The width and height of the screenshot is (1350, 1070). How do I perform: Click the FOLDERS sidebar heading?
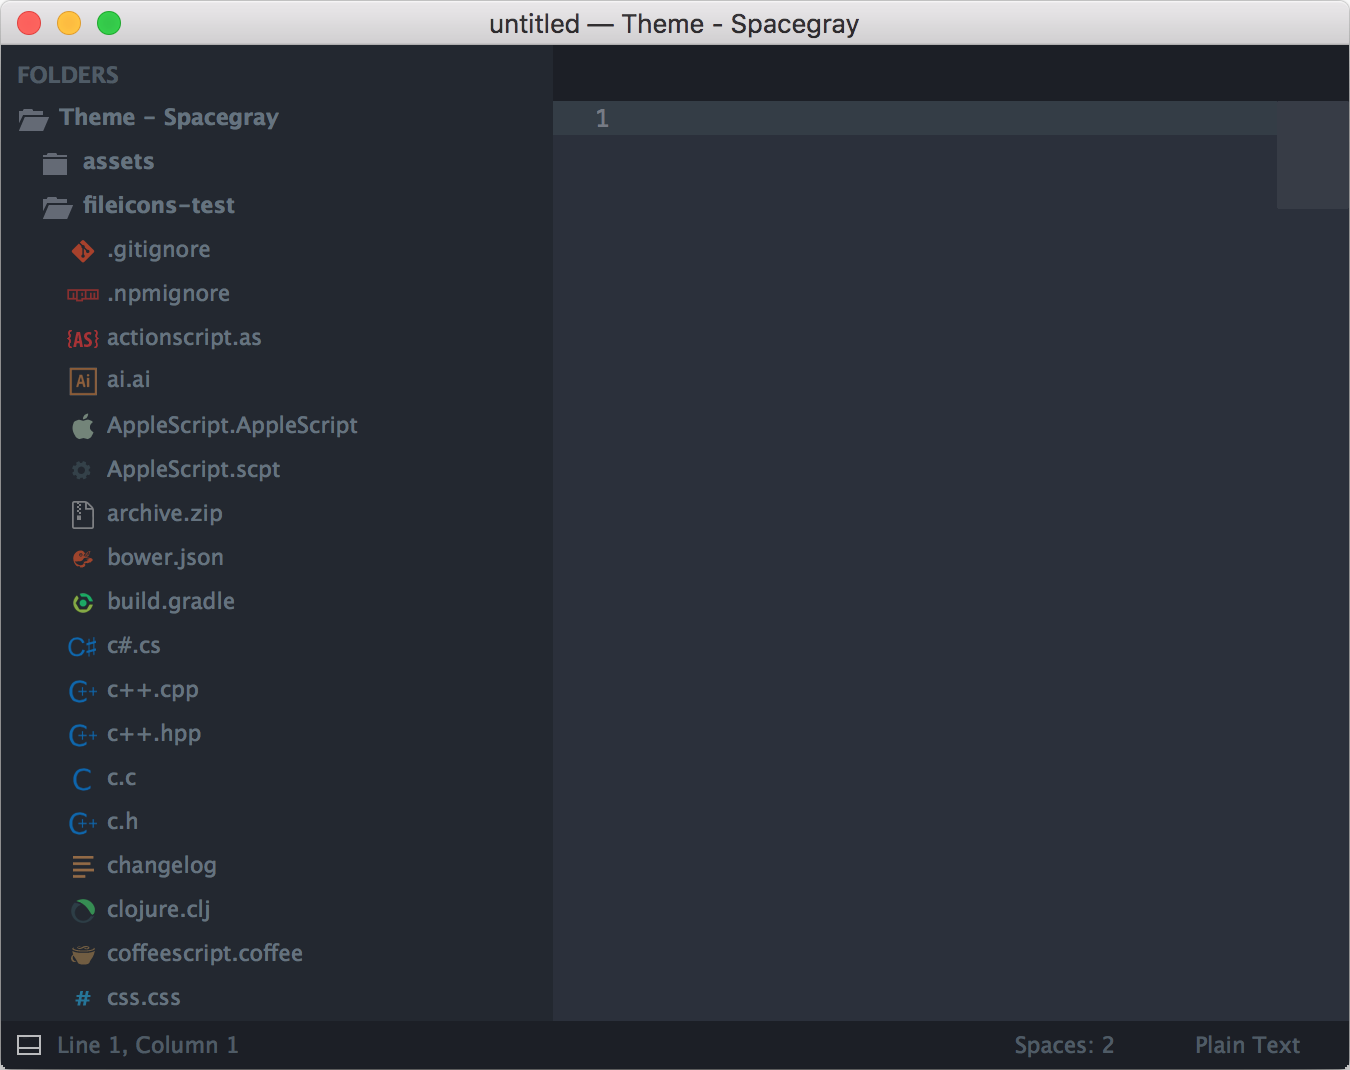(68, 75)
